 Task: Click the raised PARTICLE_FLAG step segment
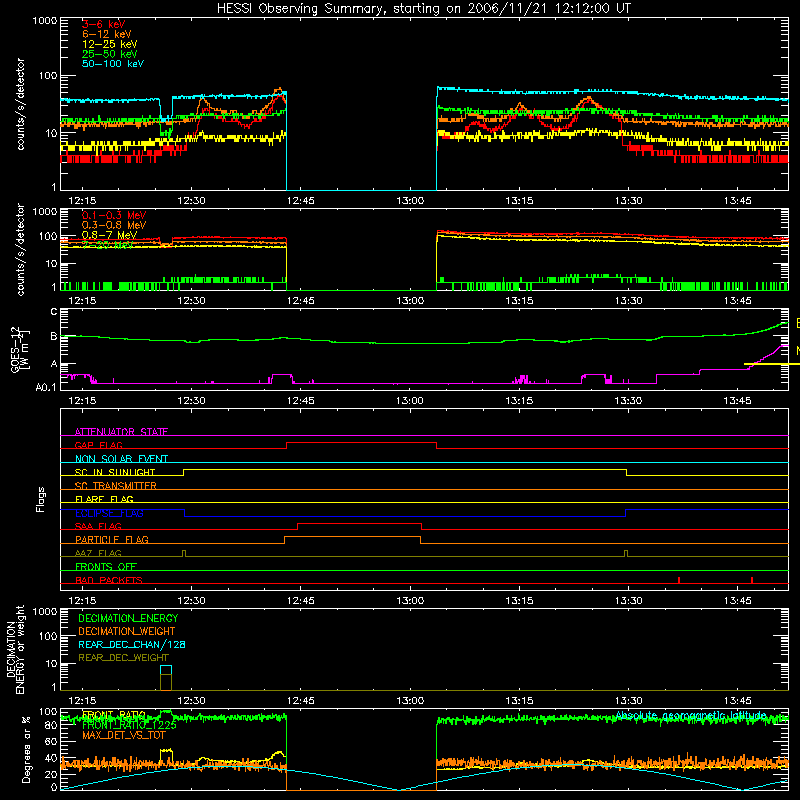352,537
